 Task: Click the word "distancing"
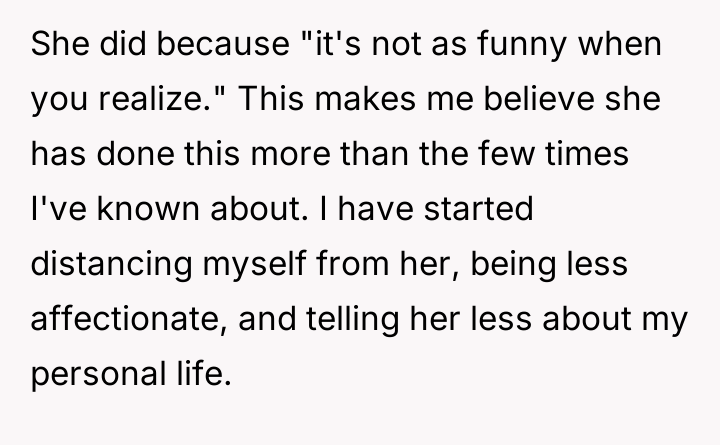click(x=111, y=265)
